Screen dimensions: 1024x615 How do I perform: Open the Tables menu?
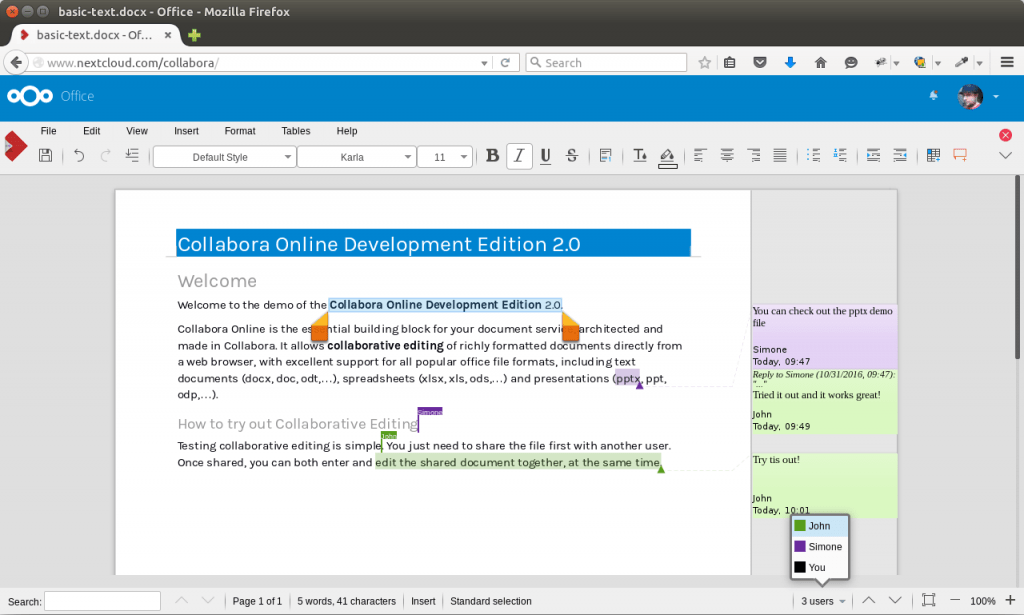pyautogui.click(x=296, y=131)
